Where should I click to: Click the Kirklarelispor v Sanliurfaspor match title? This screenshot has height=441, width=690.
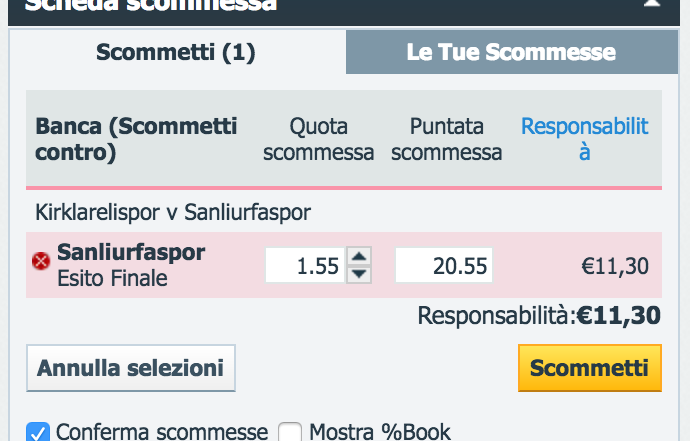point(173,212)
